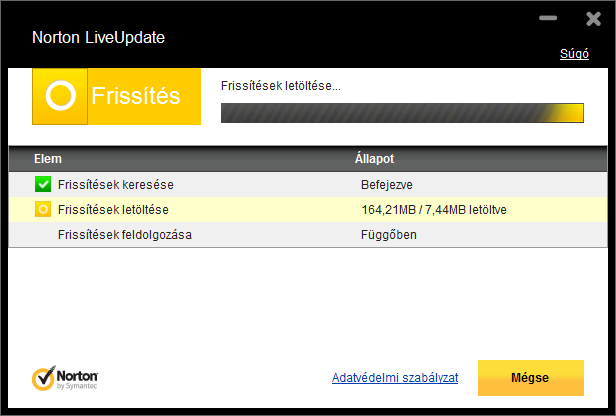Click the Norton LiveUpdate window title
616x416 pixels.
[98, 38]
